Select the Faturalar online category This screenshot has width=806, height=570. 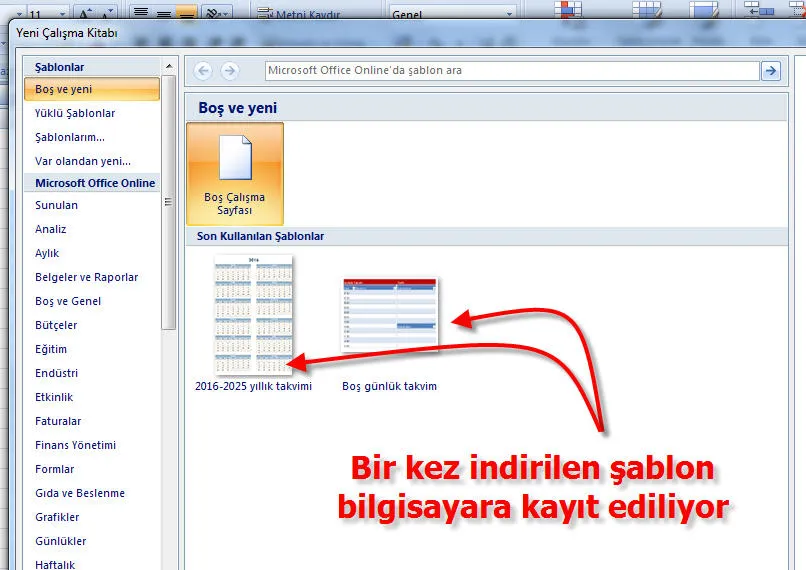click(x=58, y=421)
